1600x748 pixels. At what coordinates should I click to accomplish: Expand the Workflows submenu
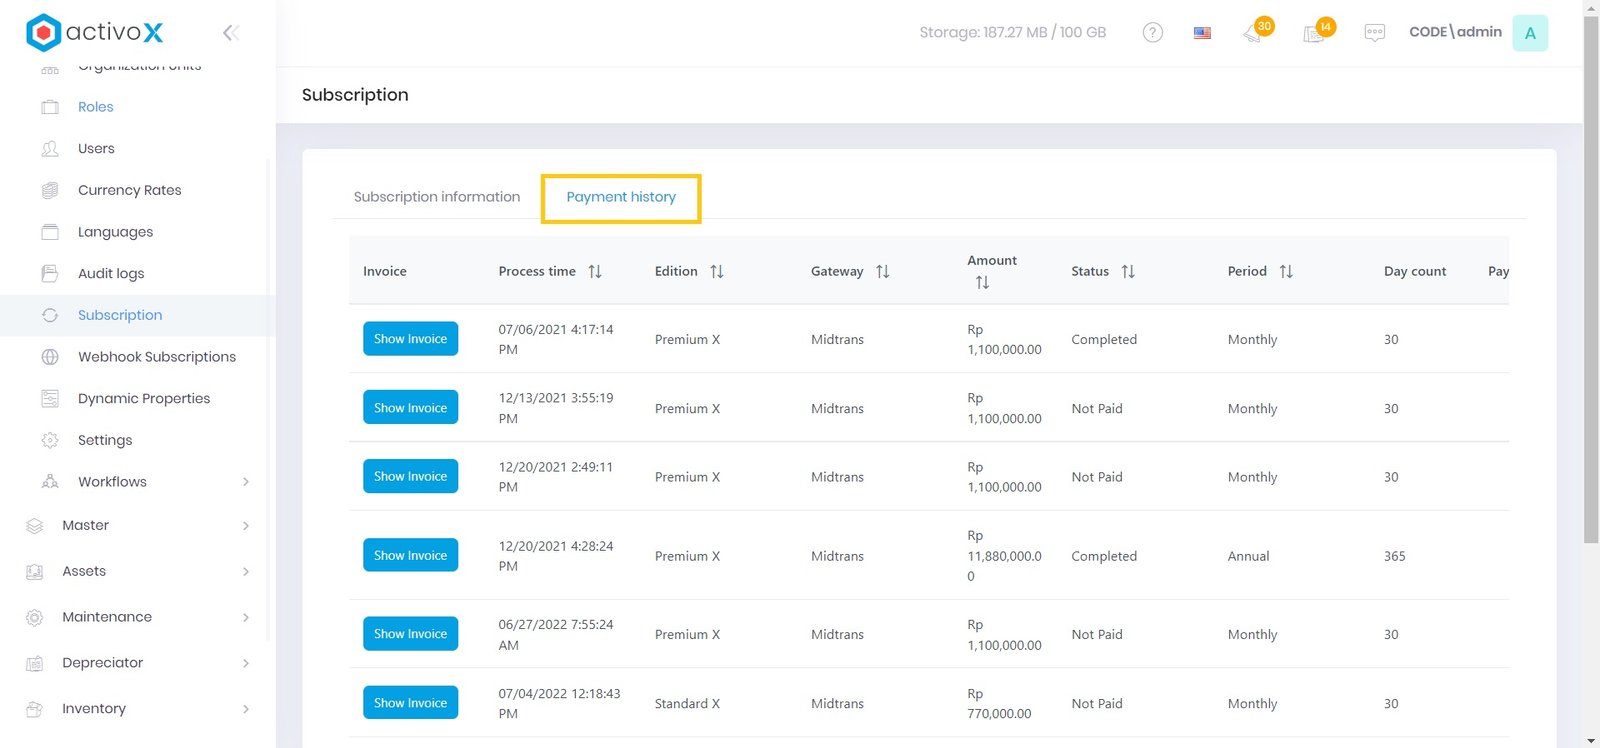[246, 482]
